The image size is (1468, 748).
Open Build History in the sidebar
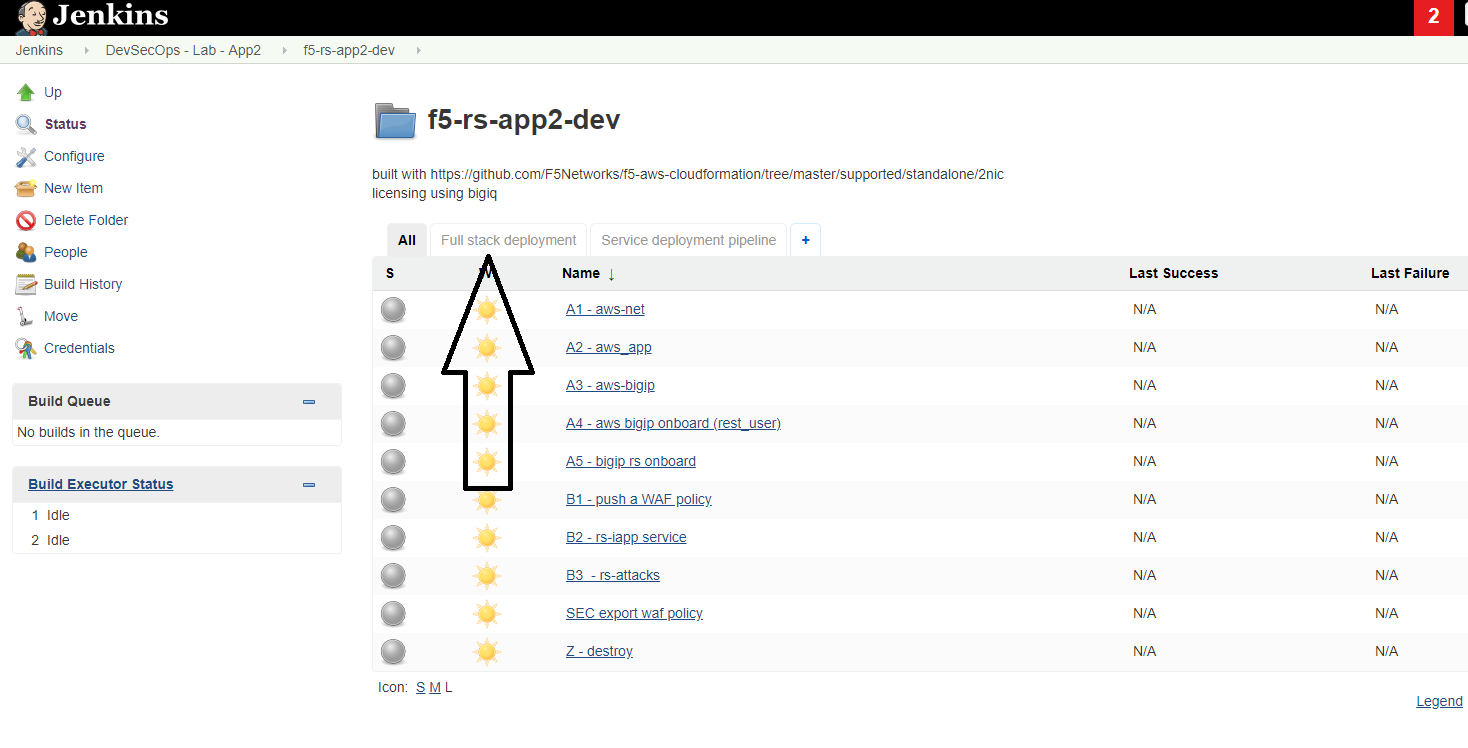coord(83,284)
